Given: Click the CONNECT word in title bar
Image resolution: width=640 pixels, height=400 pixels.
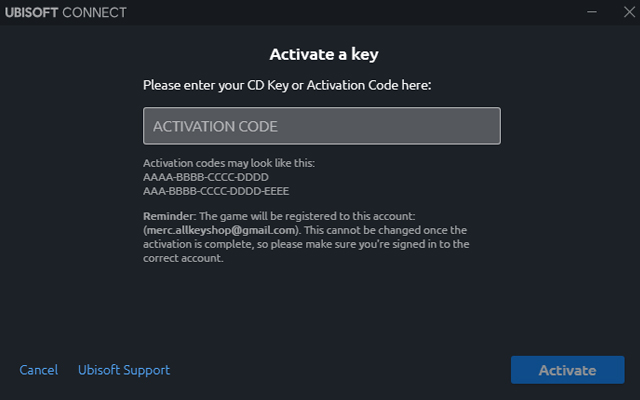Looking at the screenshot, I should pos(98,14).
